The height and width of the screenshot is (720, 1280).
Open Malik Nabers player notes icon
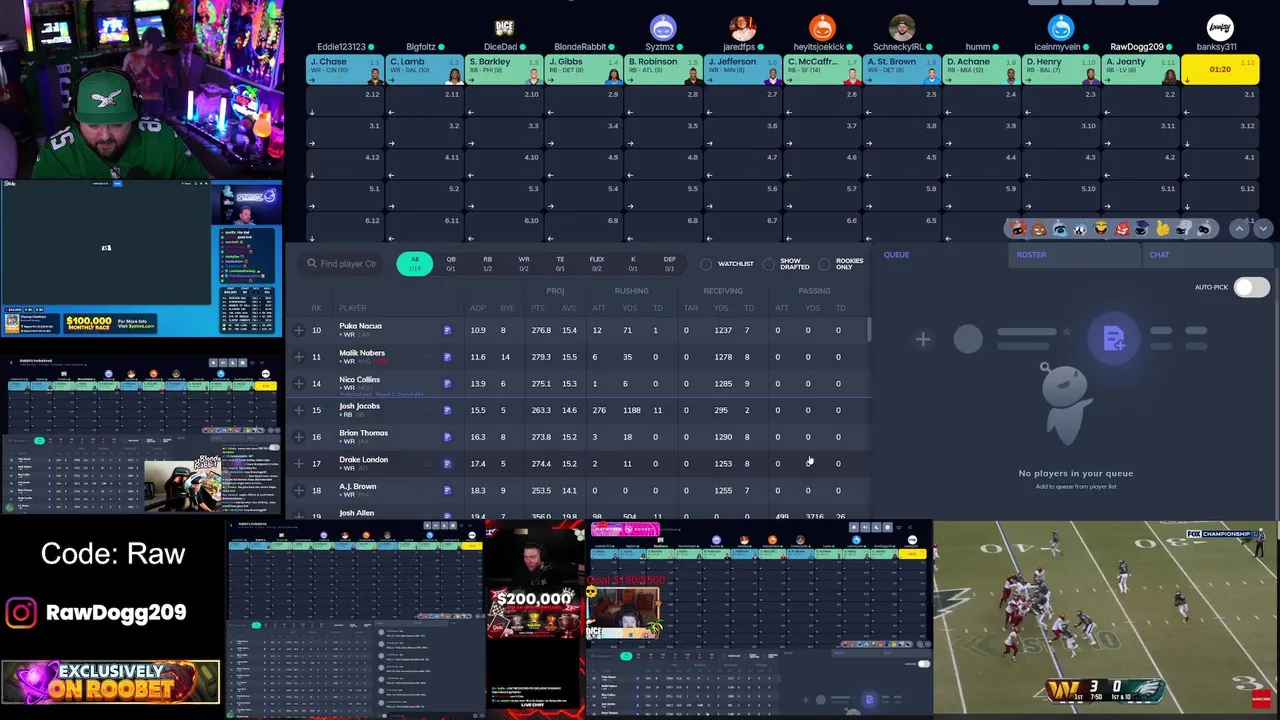tap(447, 357)
